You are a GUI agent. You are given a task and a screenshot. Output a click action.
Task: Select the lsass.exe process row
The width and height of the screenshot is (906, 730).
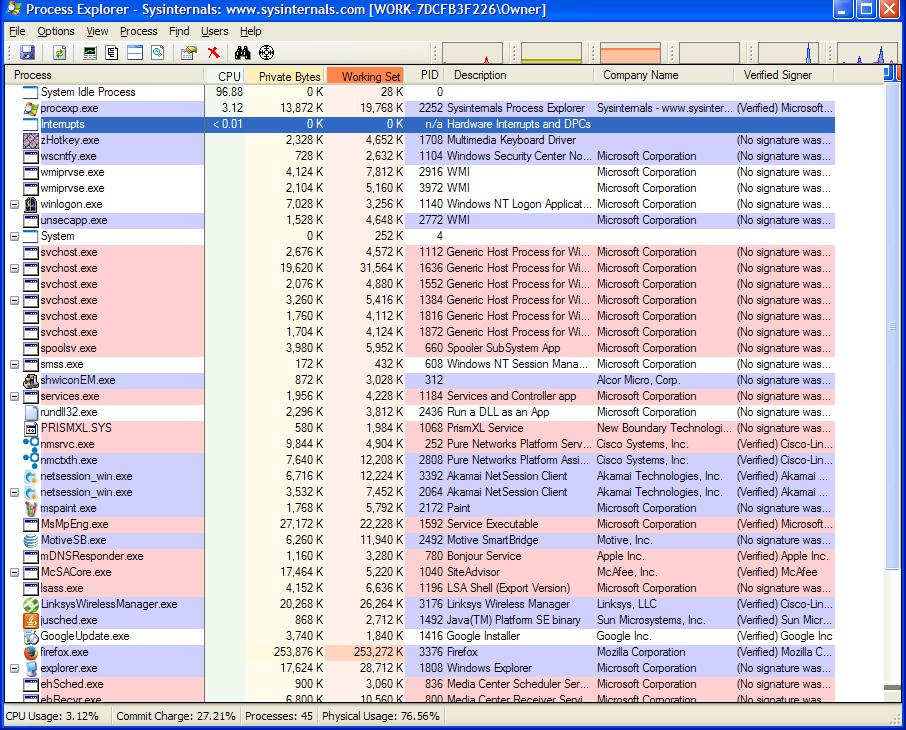420,588
